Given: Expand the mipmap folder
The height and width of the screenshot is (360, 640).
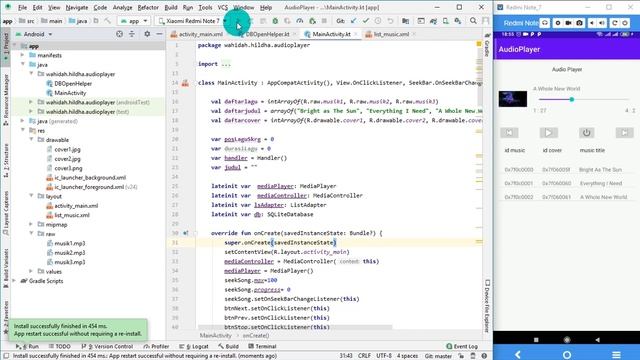Looking at the screenshot, I should tap(31, 224).
